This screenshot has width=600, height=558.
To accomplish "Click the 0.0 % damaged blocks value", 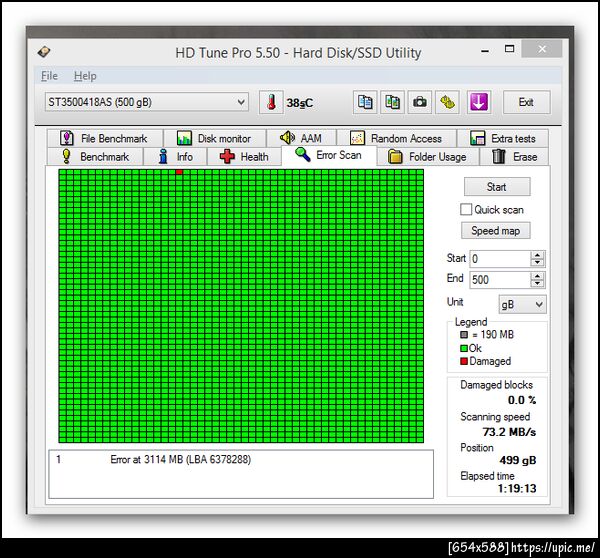I will tap(522, 400).
